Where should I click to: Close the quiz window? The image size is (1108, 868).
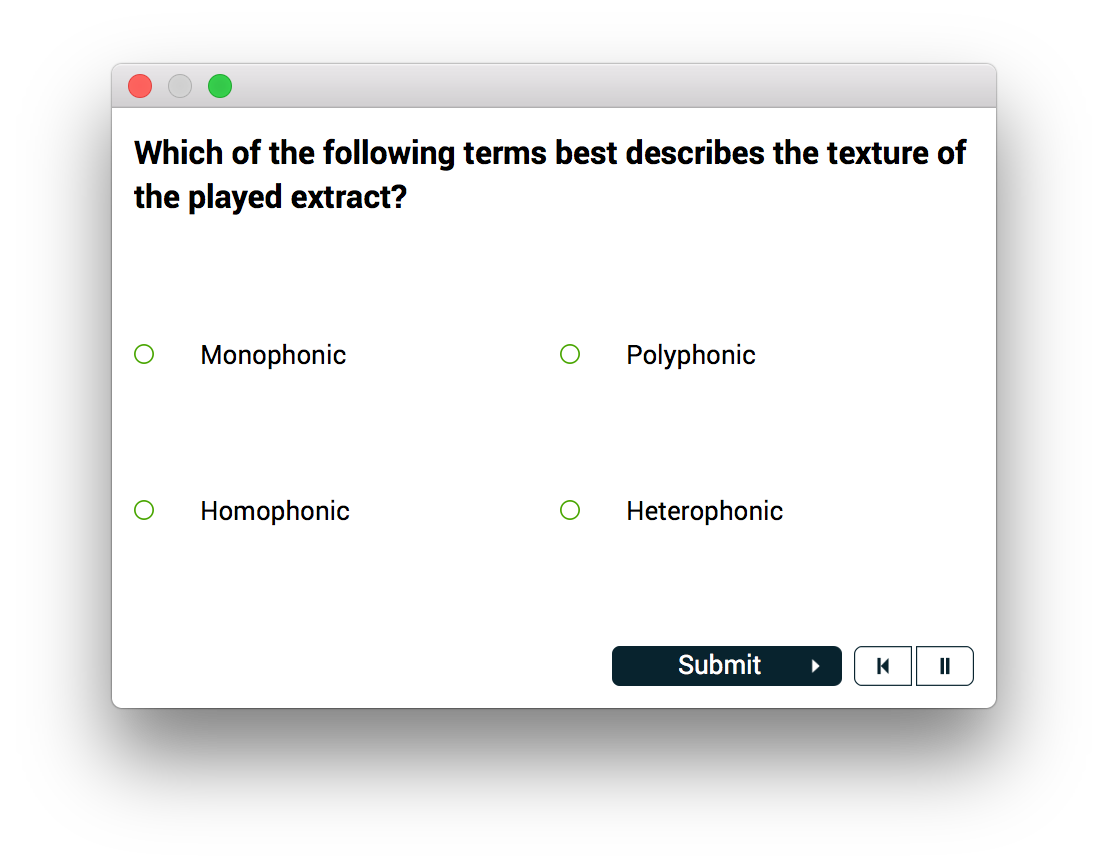pyautogui.click(x=140, y=87)
